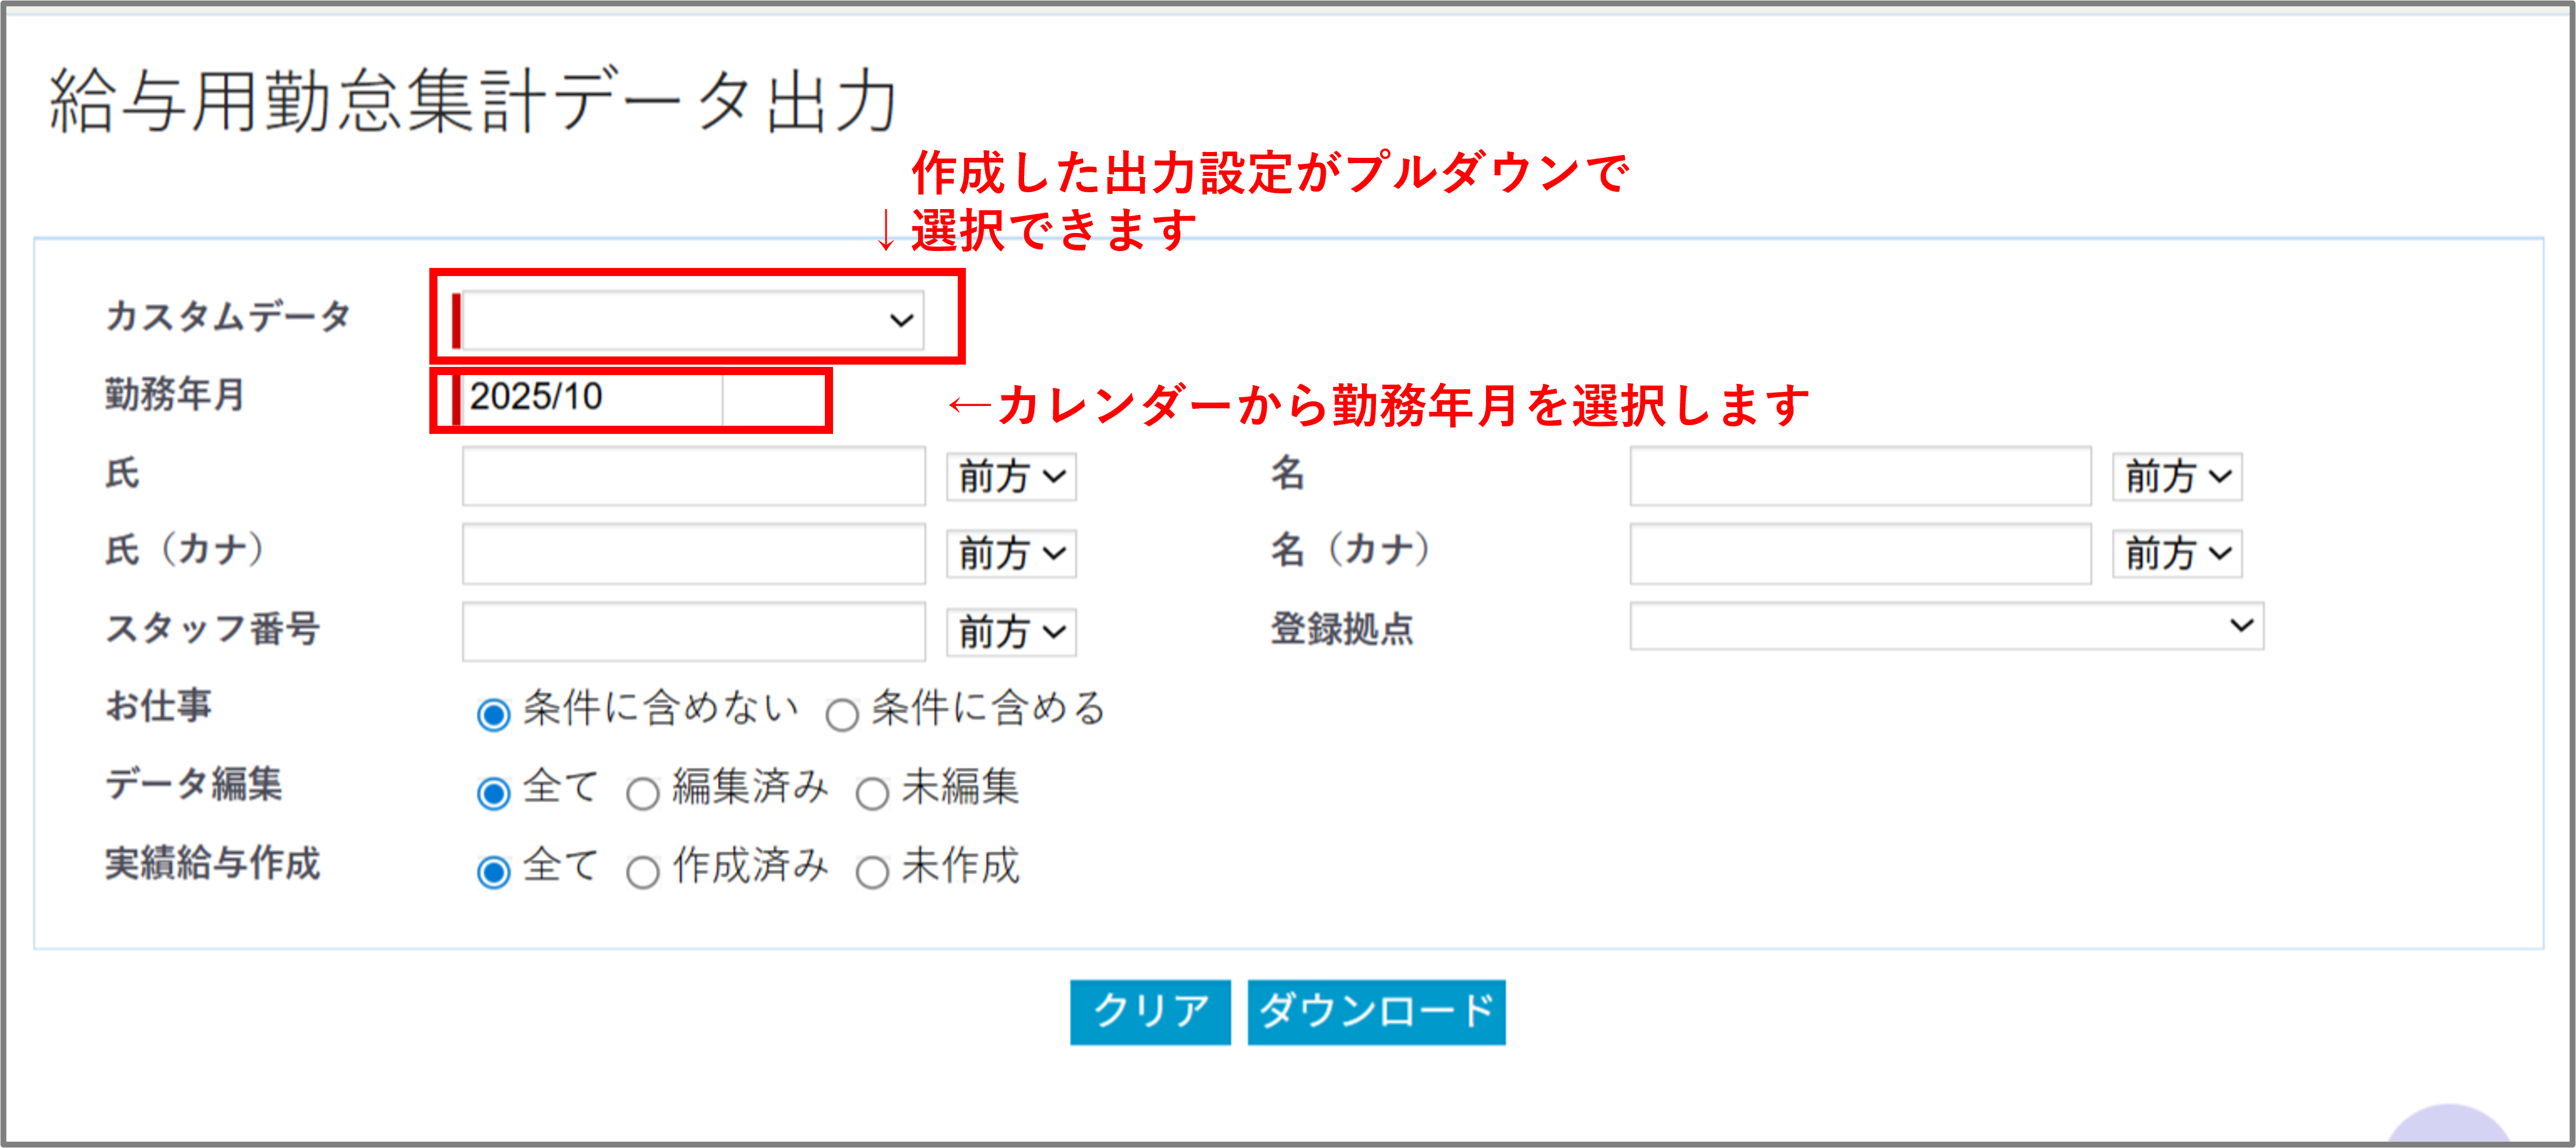Open the 前方 dropdown next to スタッフ番号
This screenshot has height=1148, width=2576.
[1011, 632]
